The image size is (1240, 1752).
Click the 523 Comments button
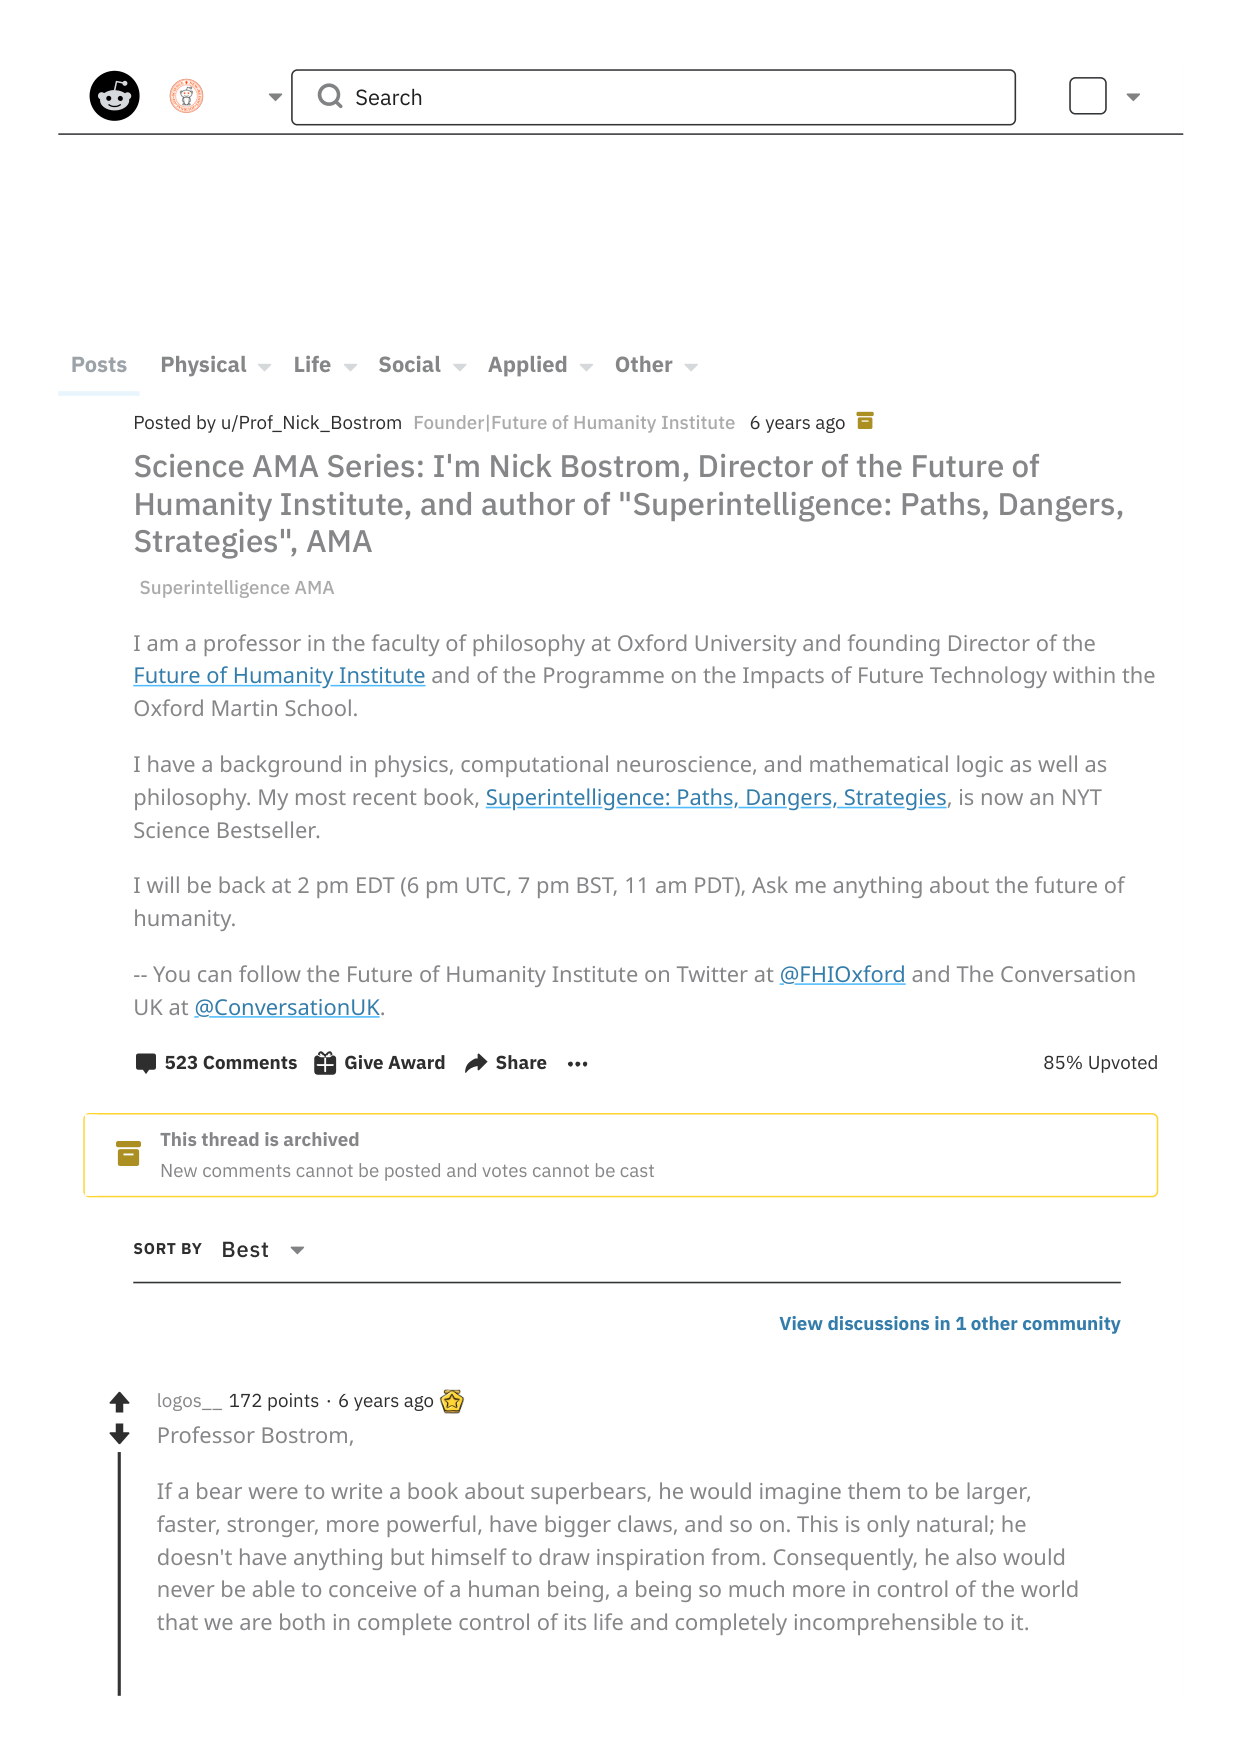[217, 1063]
